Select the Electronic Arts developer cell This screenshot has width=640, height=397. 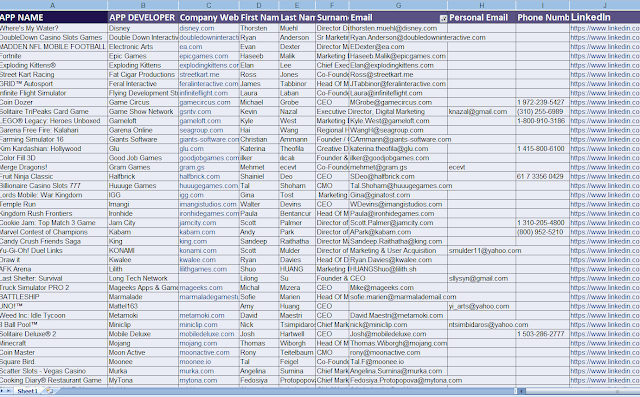(x=143, y=47)
